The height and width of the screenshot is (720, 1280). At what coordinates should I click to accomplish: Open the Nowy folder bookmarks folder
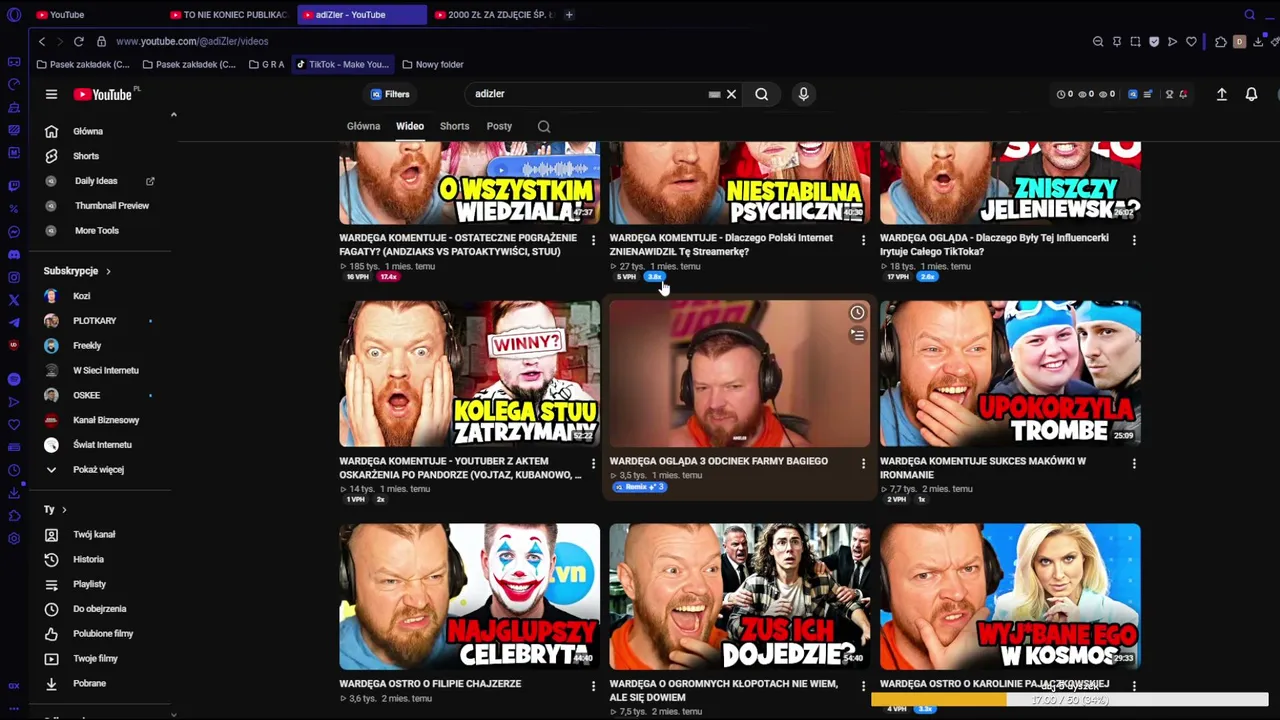[x=433, y=64]
